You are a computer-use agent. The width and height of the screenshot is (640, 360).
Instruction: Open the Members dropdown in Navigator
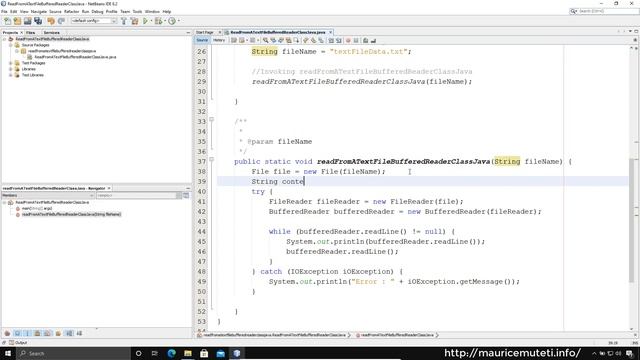coord(48,196)
